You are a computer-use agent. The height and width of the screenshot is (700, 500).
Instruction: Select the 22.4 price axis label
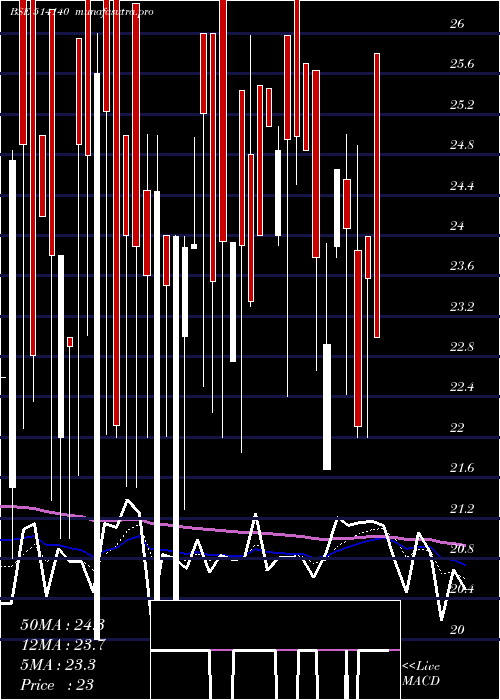click(462, 387)
